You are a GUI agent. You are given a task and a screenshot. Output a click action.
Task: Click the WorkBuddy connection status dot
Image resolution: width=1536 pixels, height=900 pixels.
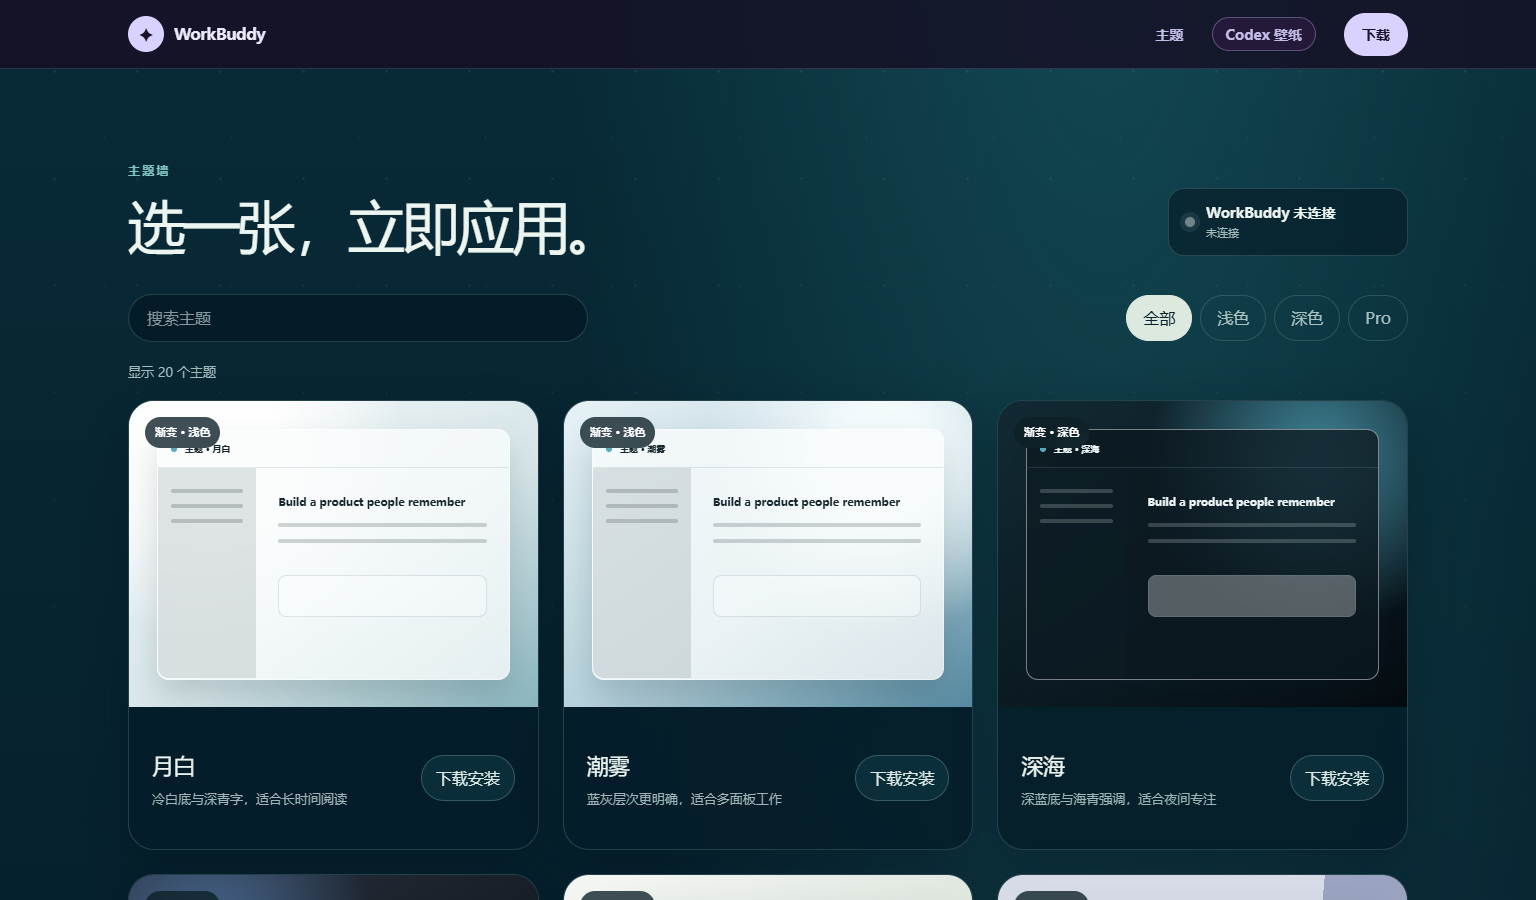(1189, 222)
